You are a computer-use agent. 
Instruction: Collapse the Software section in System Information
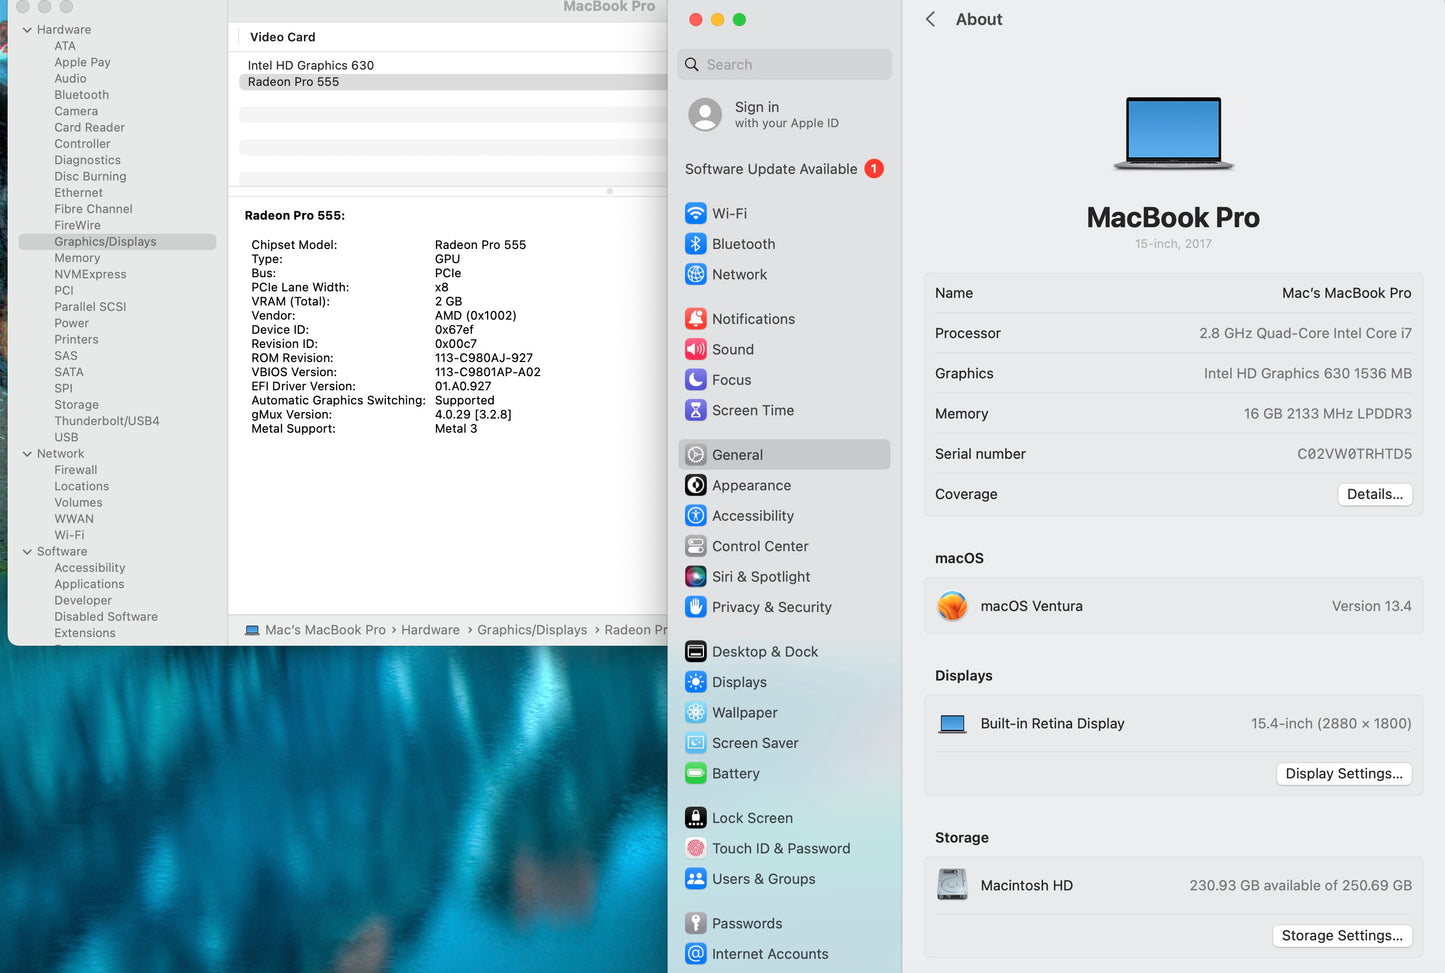coord(28,551)
